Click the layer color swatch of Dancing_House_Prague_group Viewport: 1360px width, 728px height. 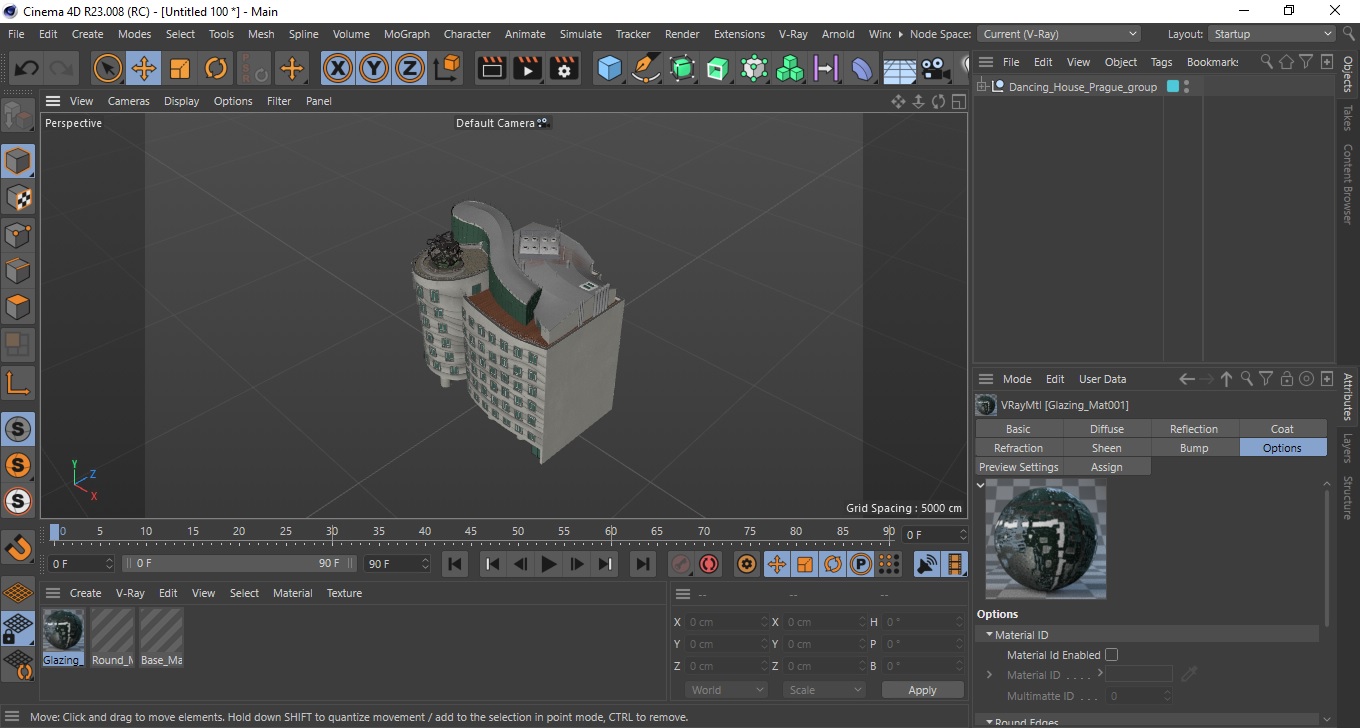(x=1173, y=87)
